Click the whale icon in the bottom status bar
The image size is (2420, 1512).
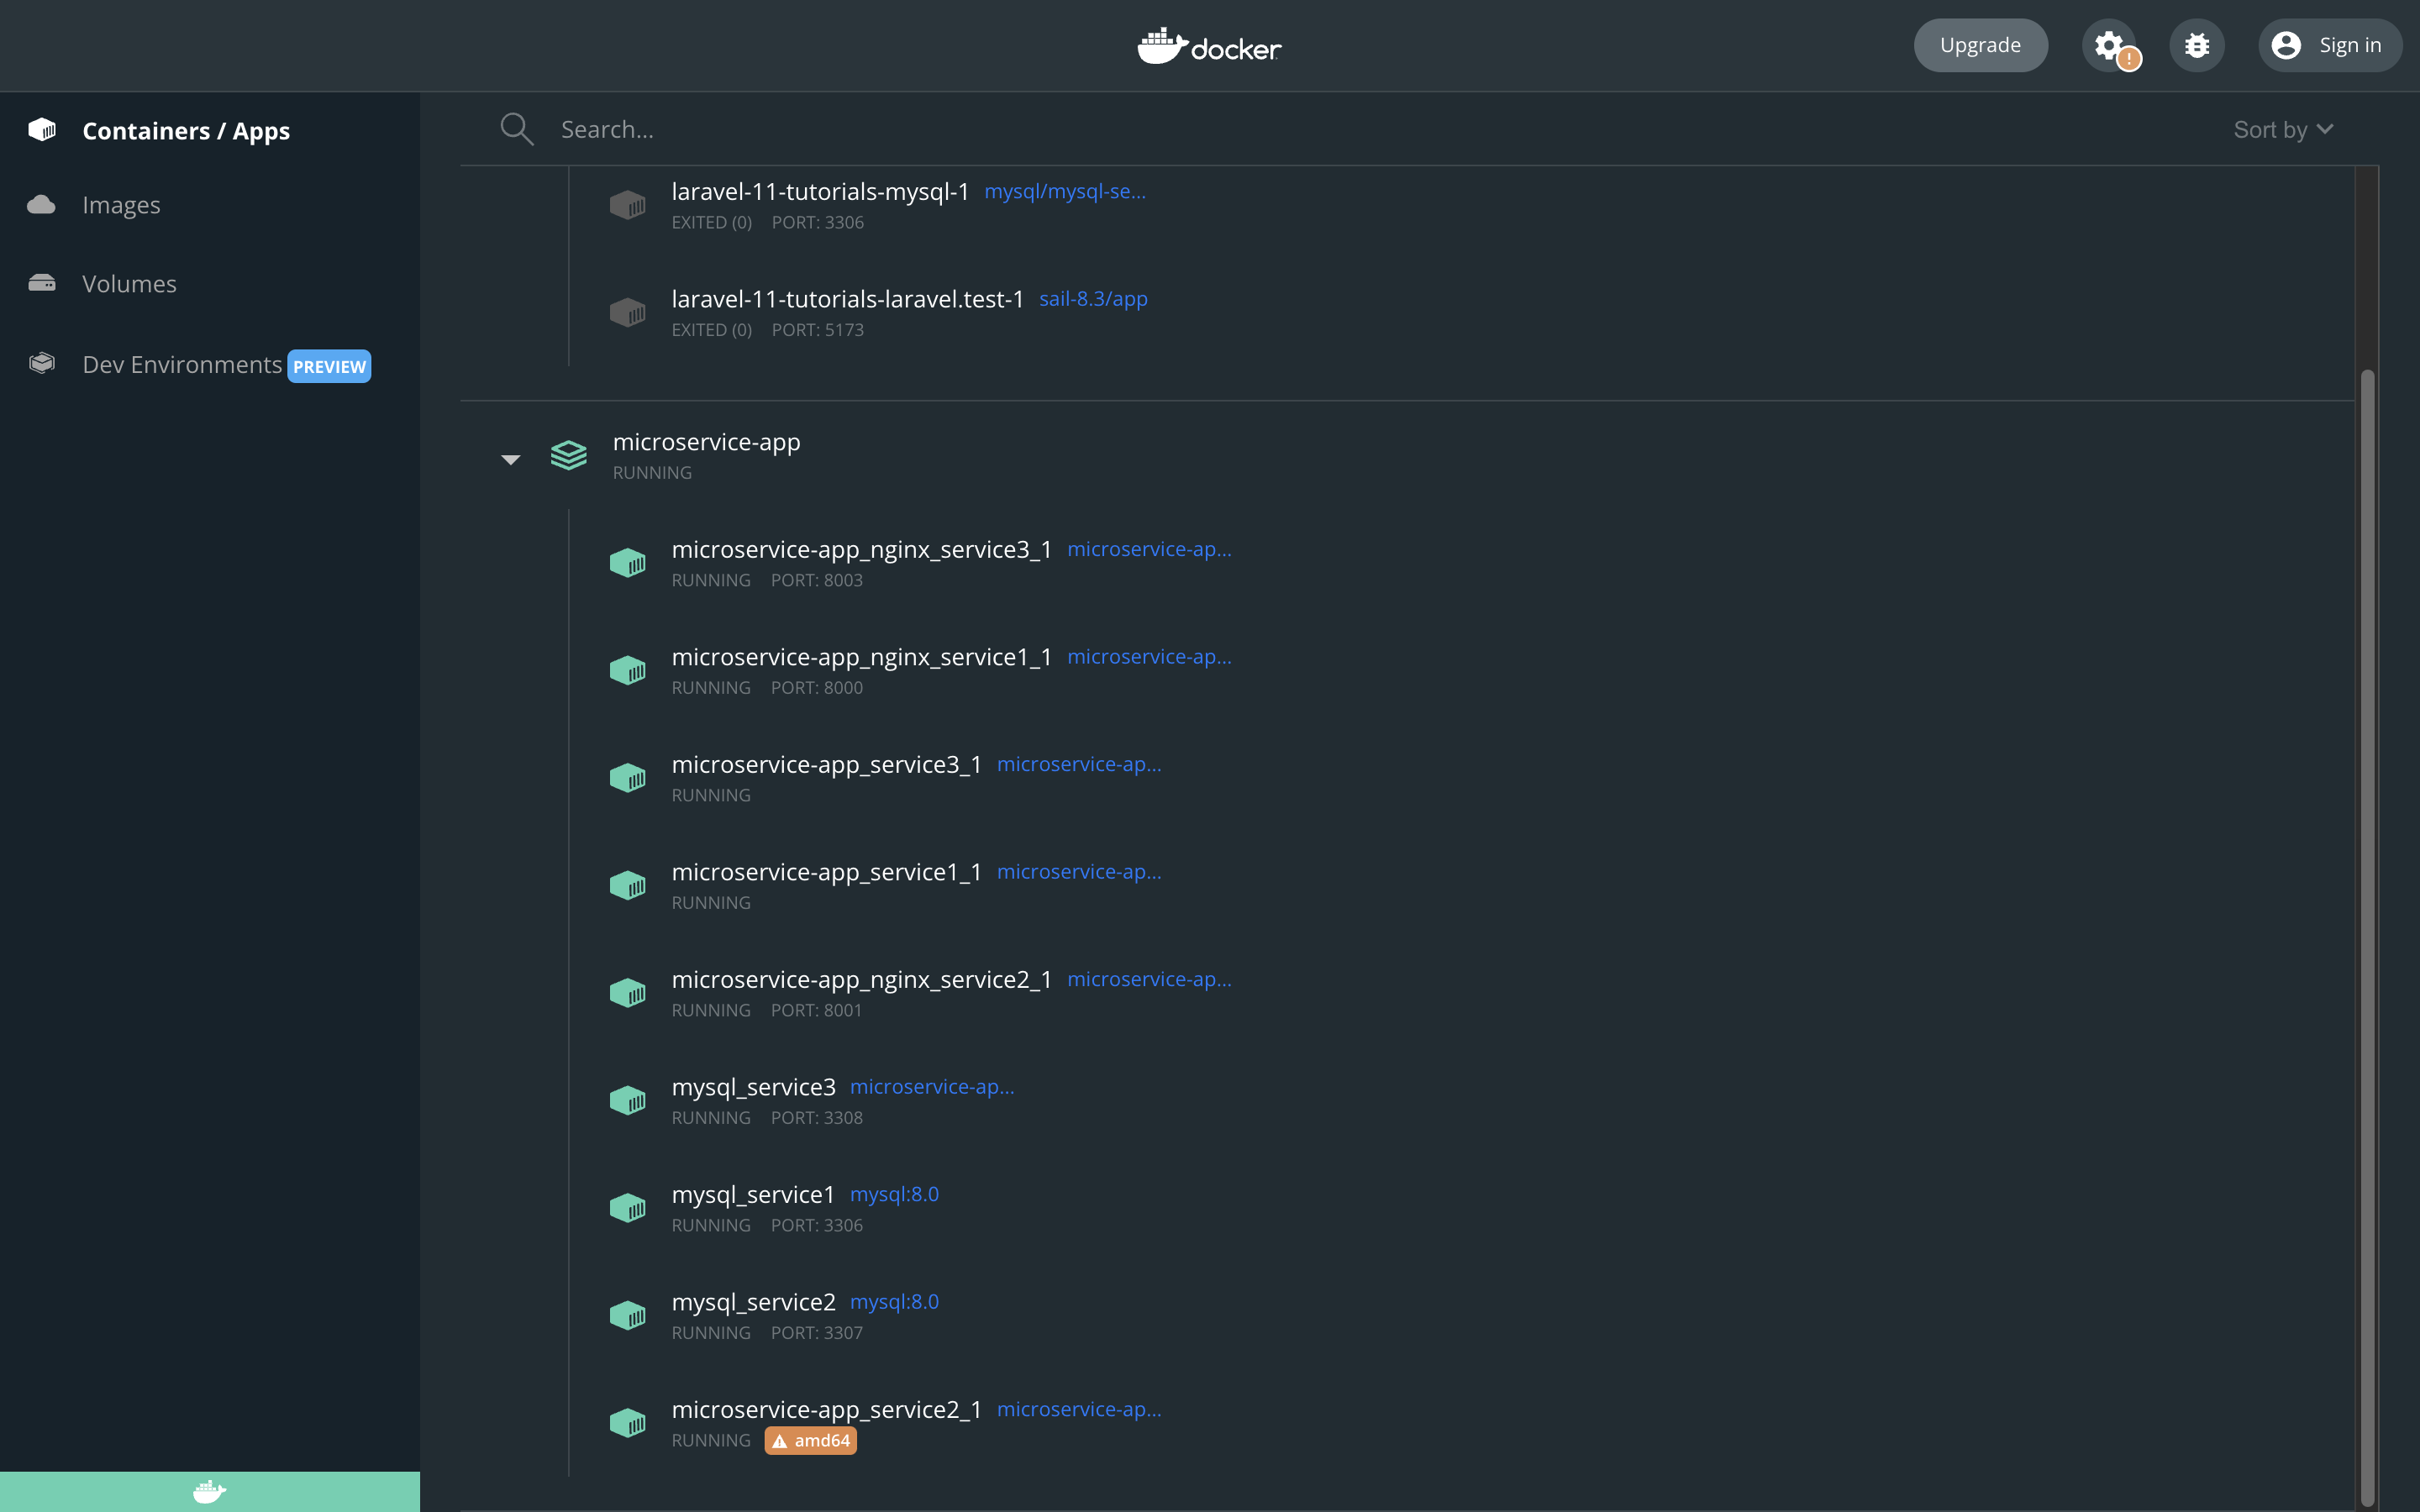click(x=209, y=1490)
